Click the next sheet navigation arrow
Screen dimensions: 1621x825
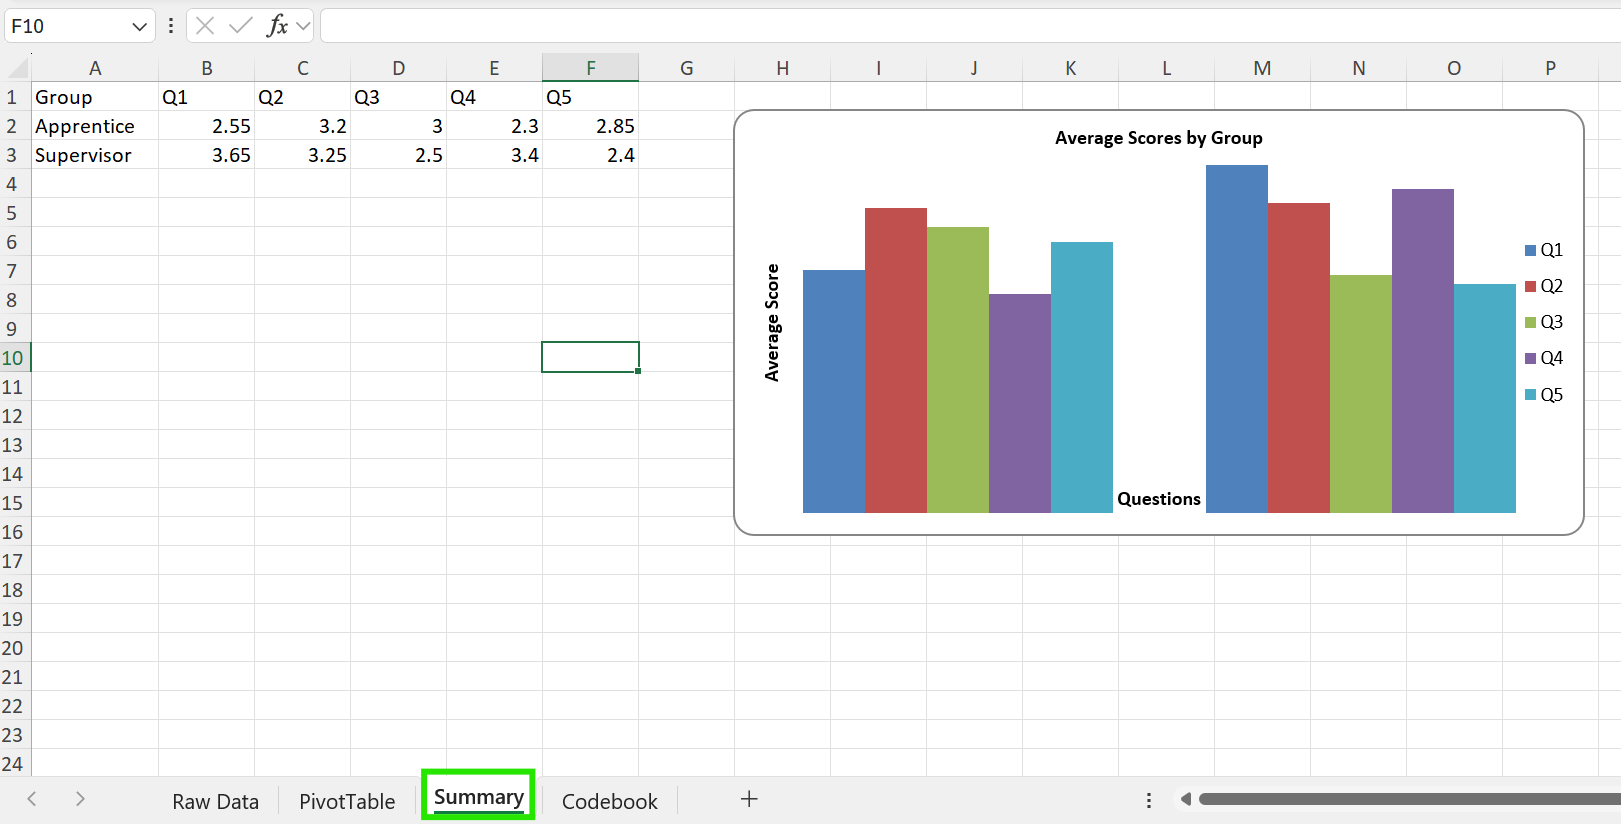point(80,799)
